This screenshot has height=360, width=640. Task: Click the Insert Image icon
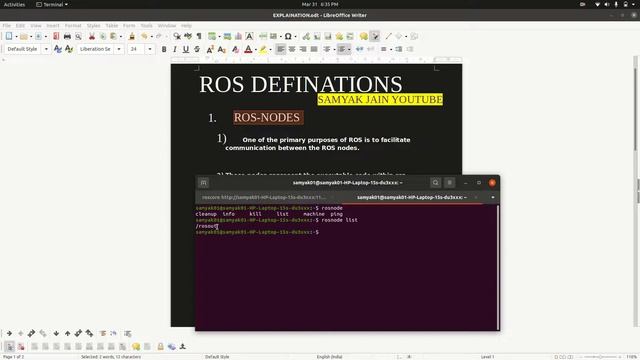pyautogui.click(x=227, y=36)
